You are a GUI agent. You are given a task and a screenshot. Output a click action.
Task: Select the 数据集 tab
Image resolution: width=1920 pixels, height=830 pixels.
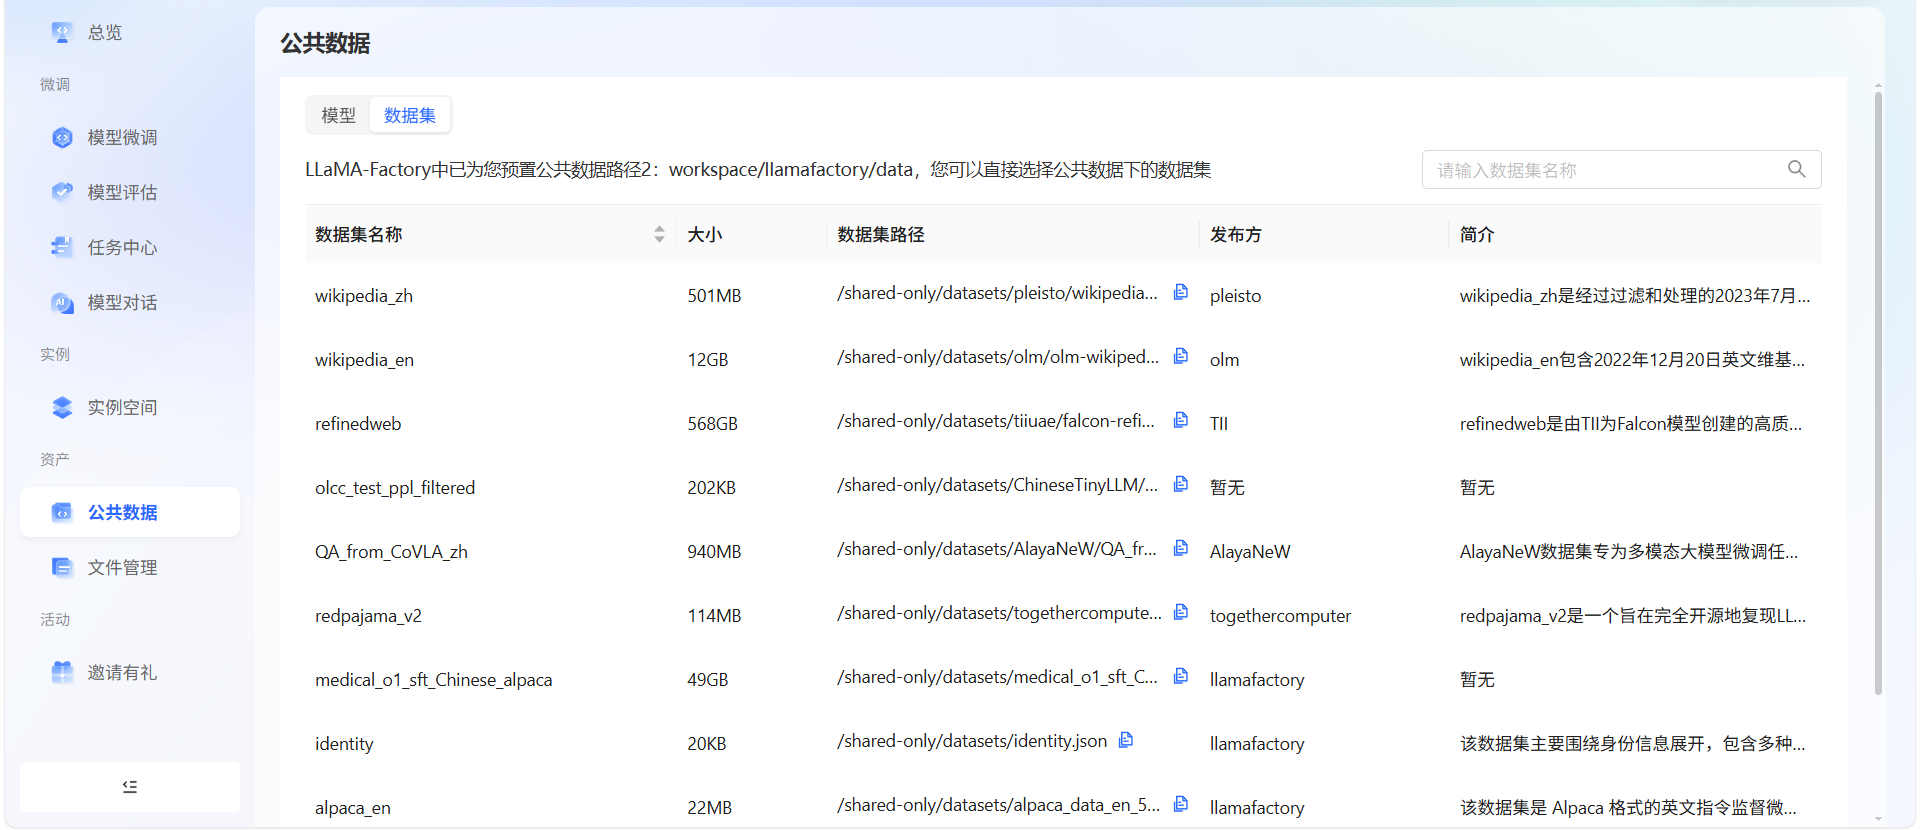[410, 115]
